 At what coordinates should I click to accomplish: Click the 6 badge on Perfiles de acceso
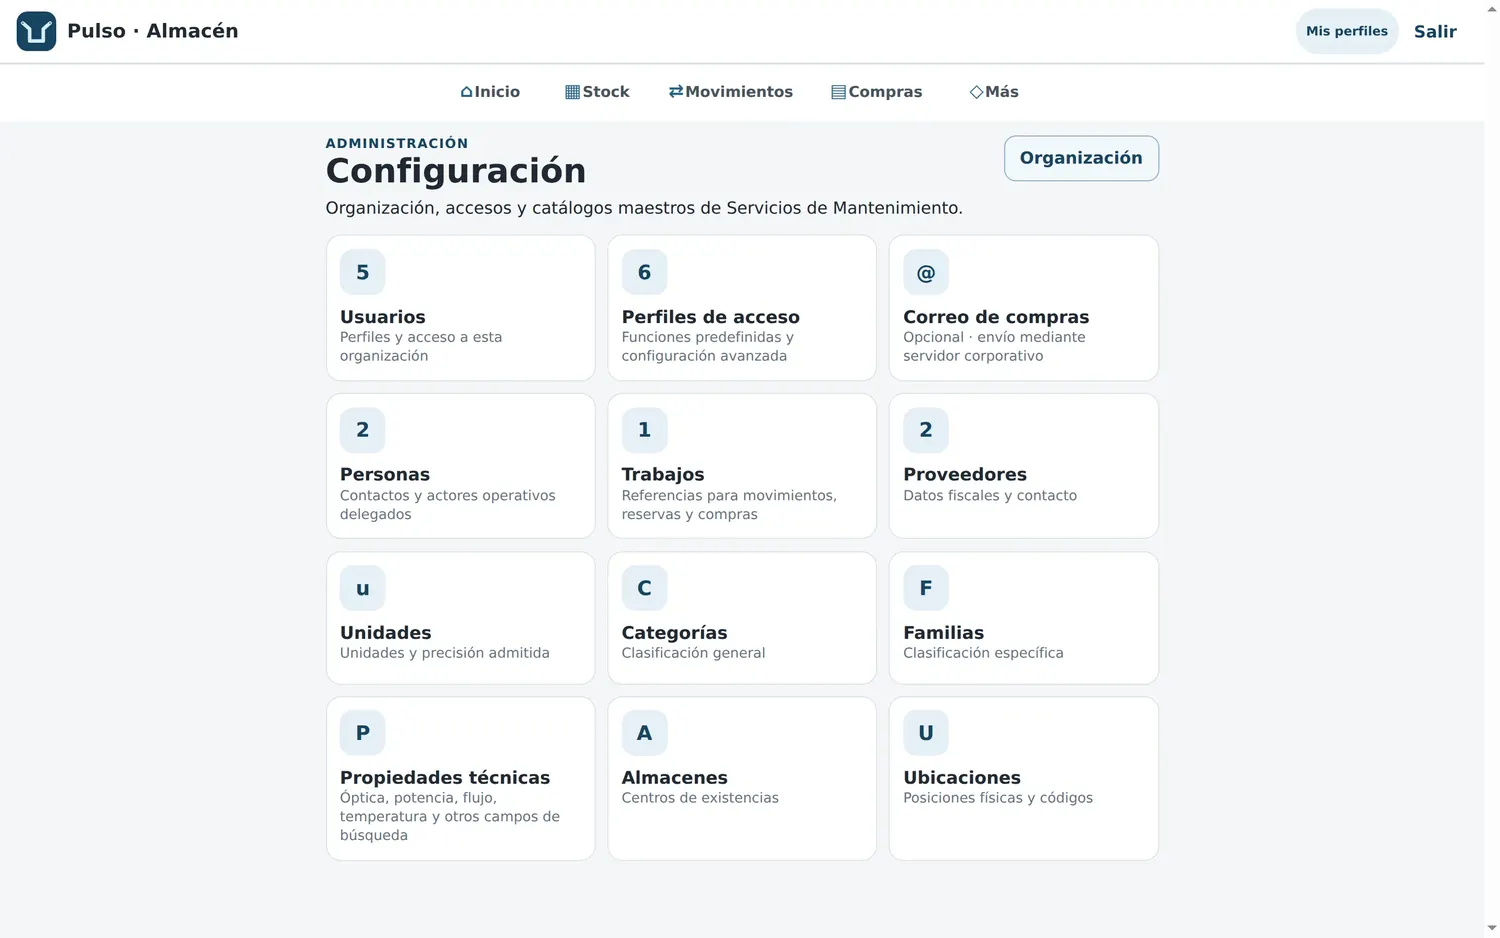644,272
